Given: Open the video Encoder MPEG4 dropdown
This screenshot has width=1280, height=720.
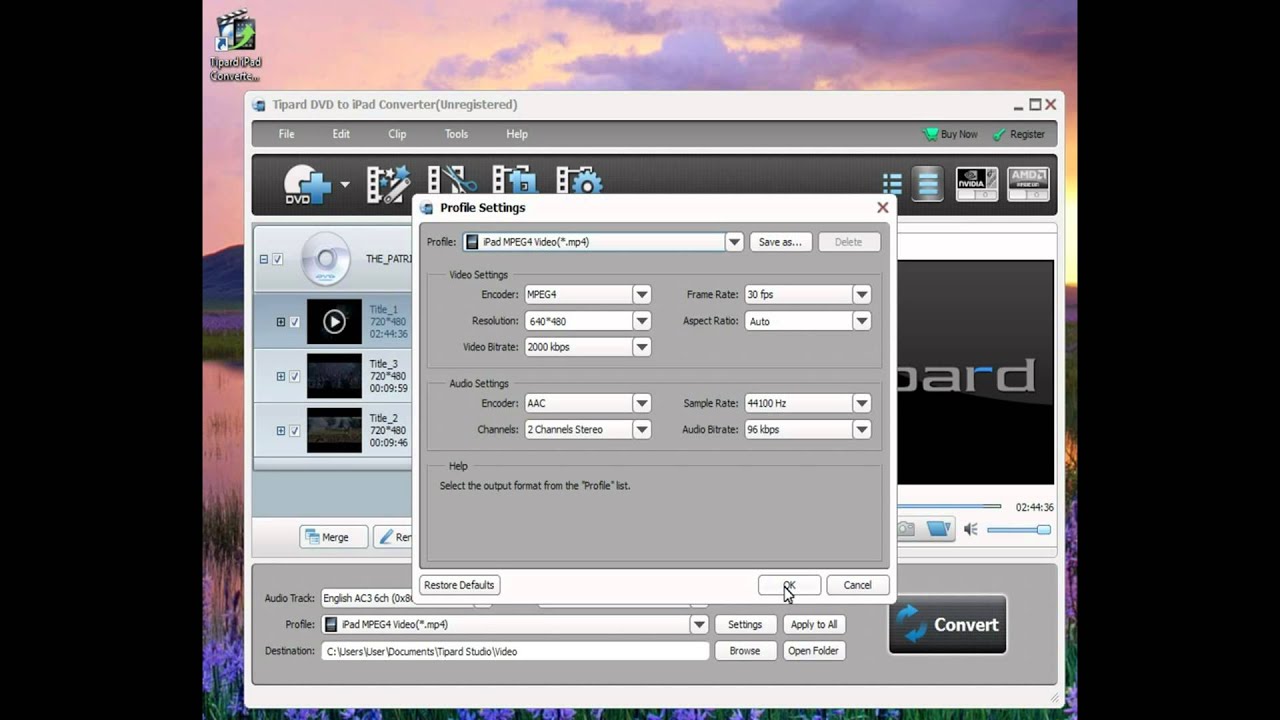Looking at the screenshot, I should (x=642, y=295).
